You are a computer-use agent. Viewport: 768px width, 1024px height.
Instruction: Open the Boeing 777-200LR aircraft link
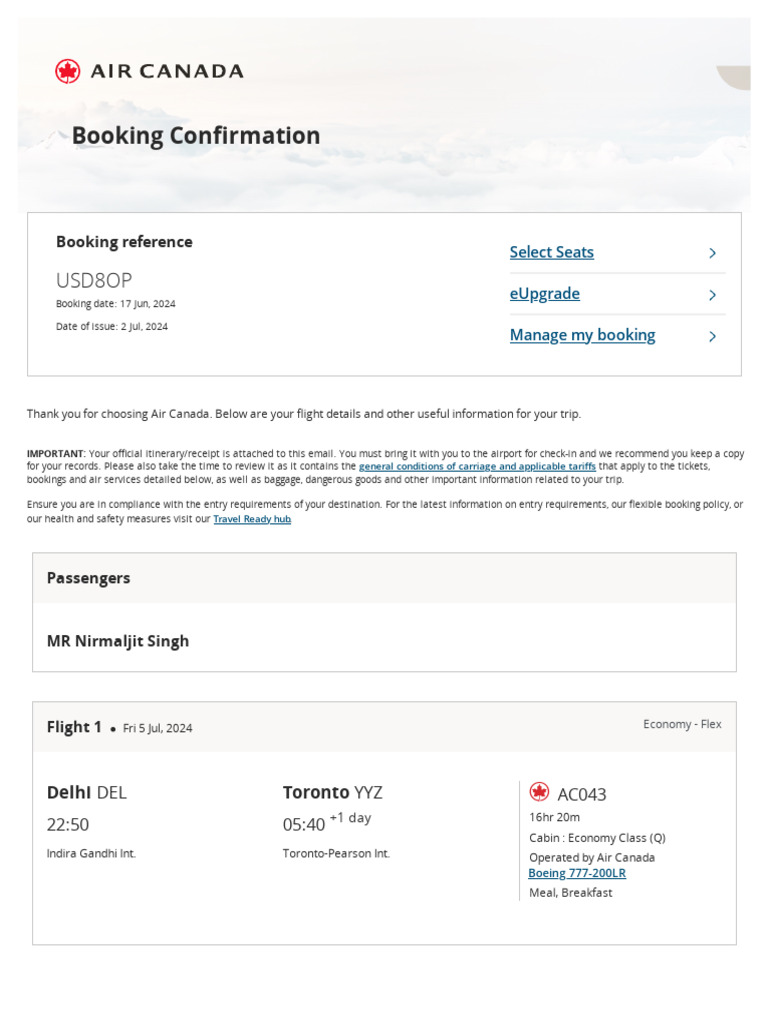coord(577,873)
